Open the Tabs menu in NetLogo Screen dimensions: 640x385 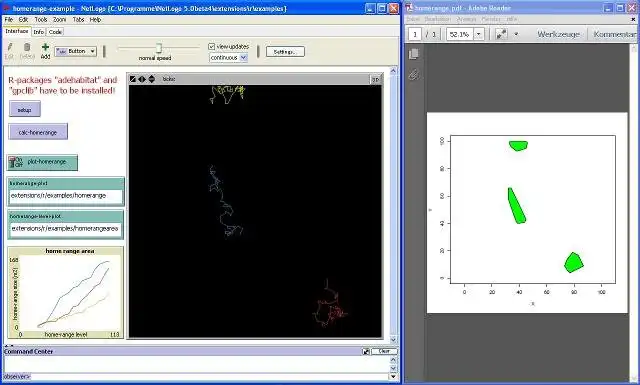click(78, 19)
